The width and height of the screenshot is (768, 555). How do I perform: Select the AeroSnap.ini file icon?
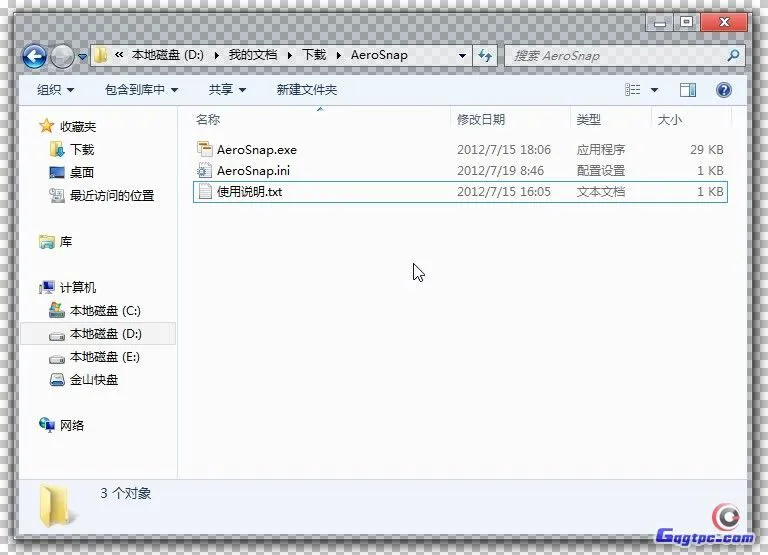click(204, 170)
